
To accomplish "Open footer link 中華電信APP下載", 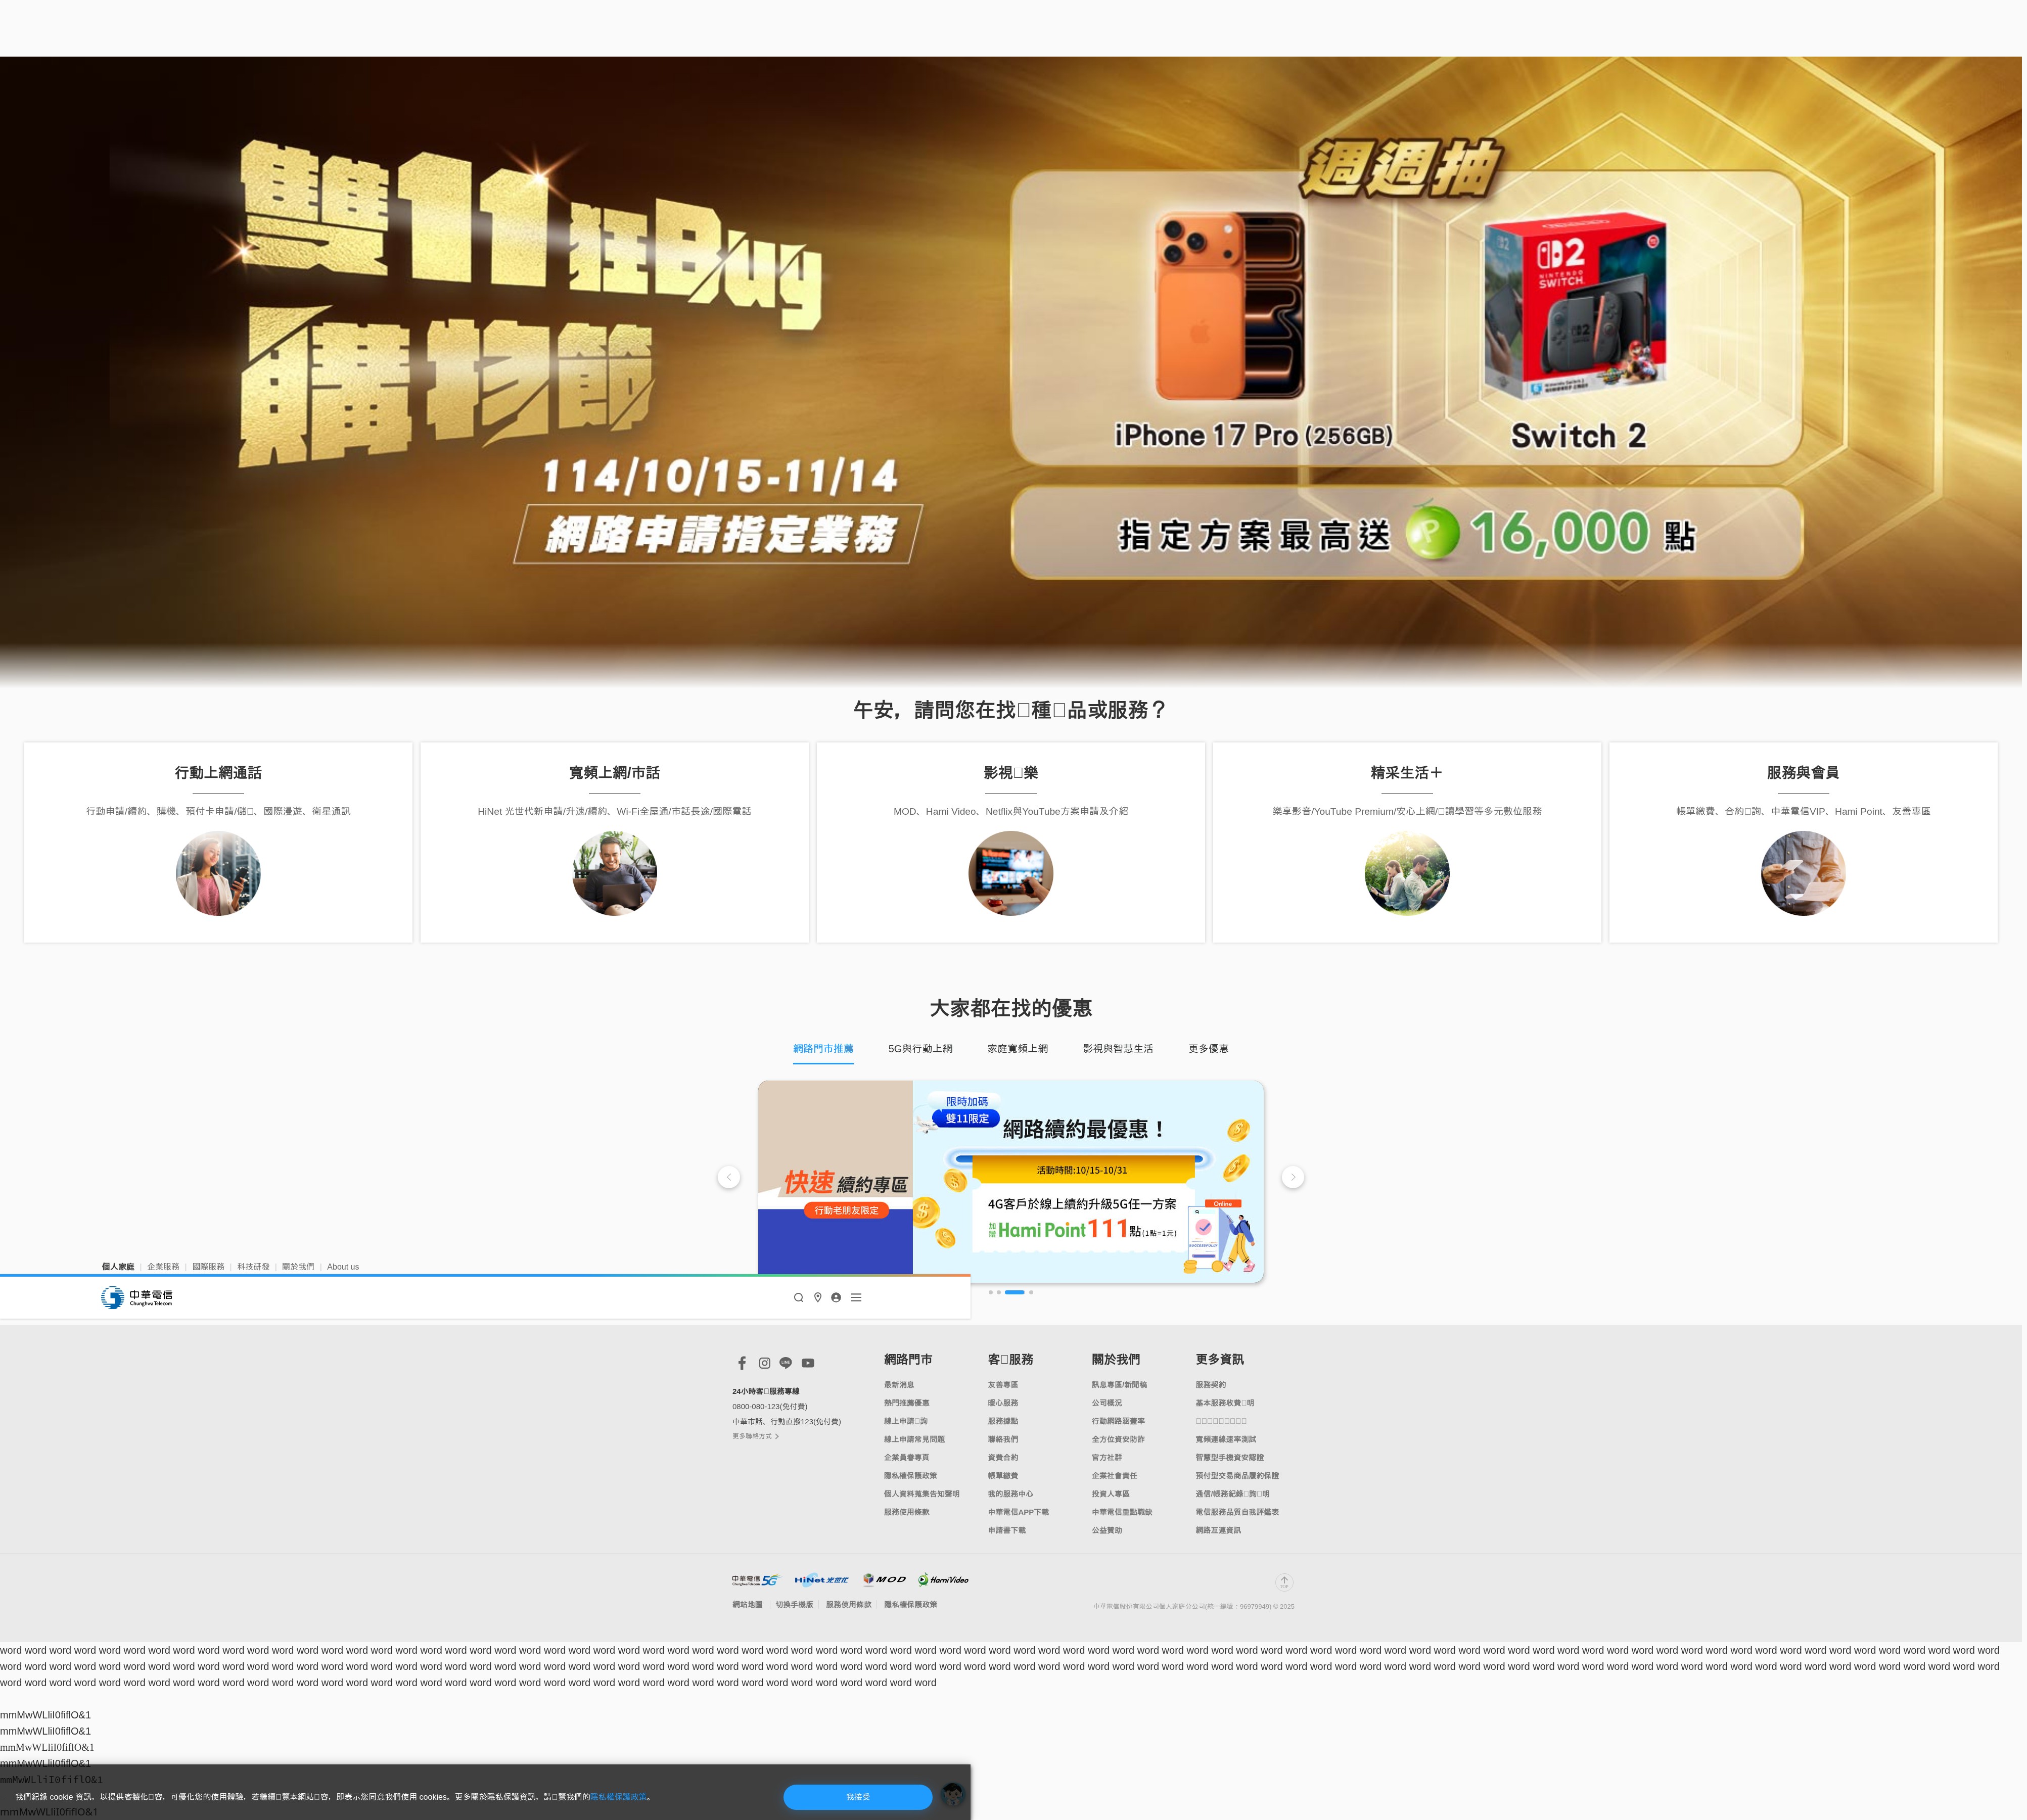I will pyautogui.click(x=1018, y=1512).
